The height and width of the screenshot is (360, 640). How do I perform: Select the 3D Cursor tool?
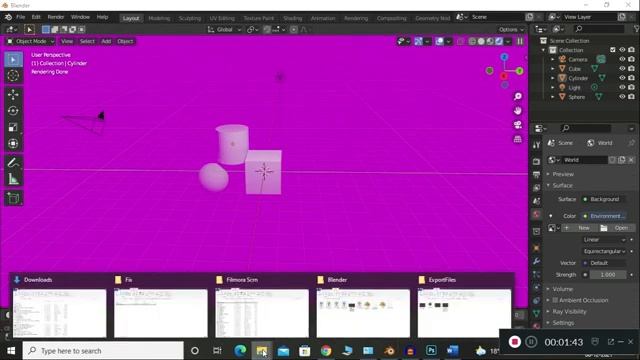point(13,76)
